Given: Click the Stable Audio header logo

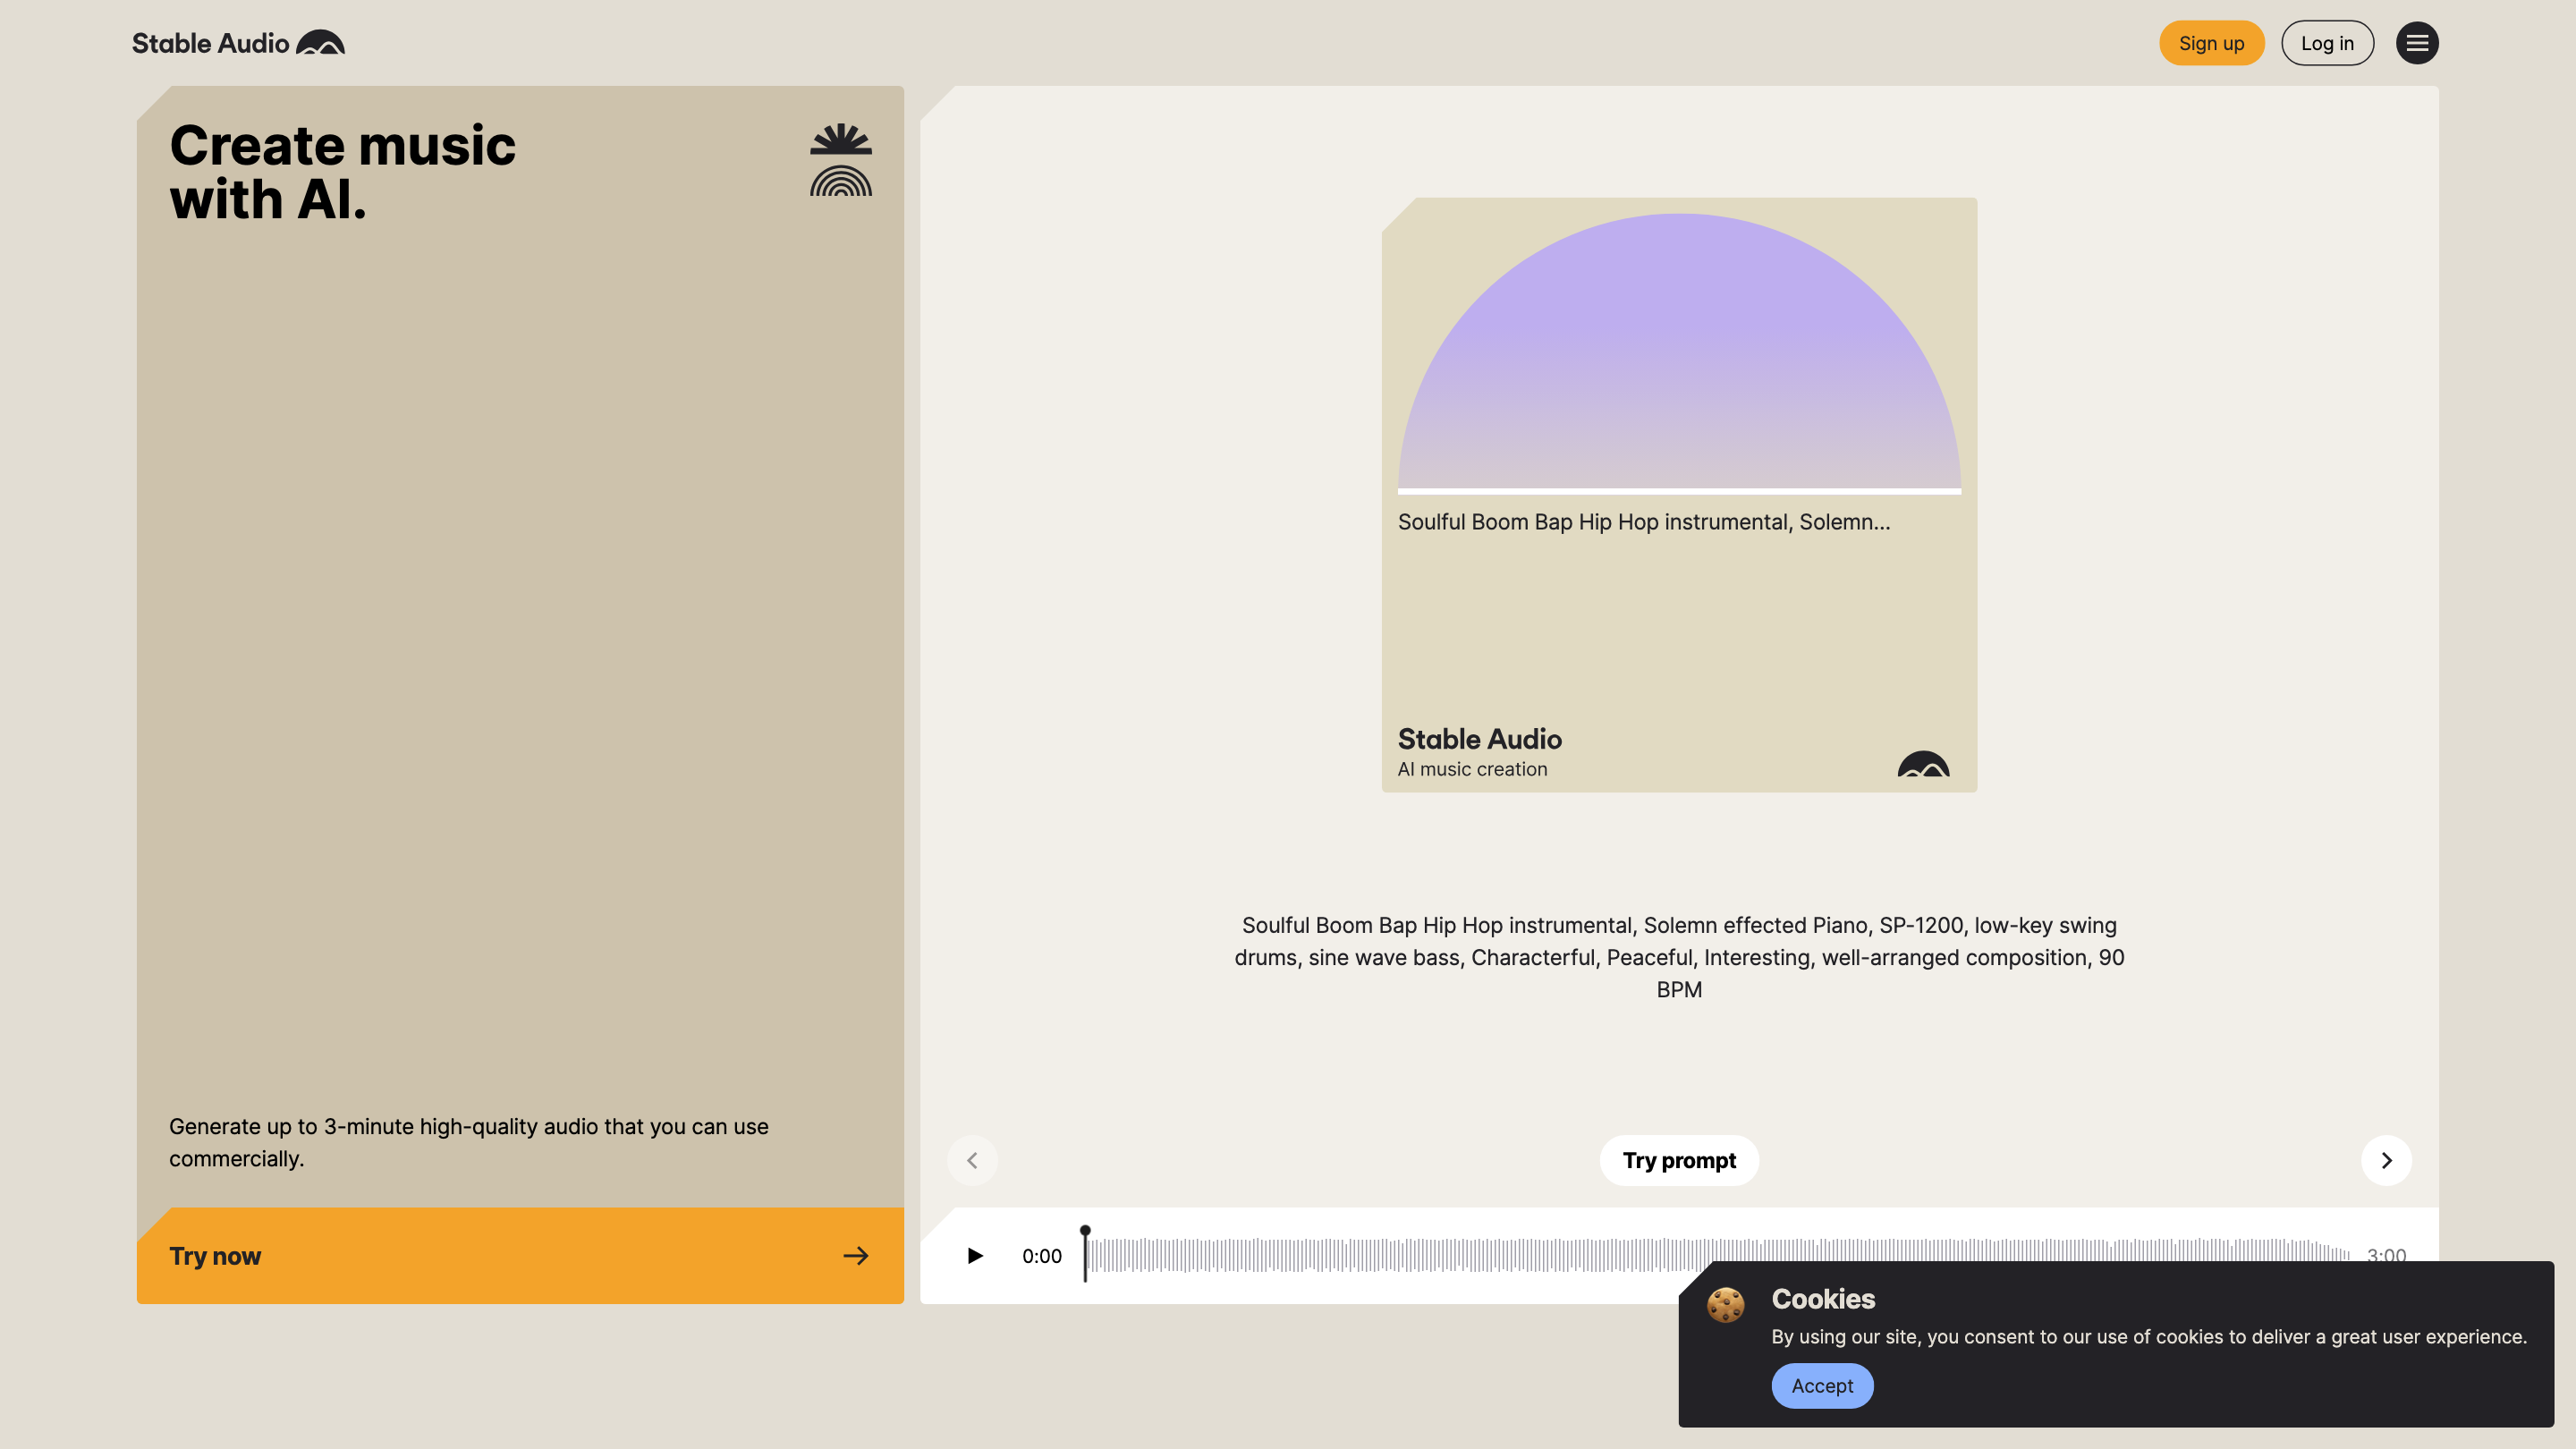Looking at the screenshot, I should pos(238,43).
